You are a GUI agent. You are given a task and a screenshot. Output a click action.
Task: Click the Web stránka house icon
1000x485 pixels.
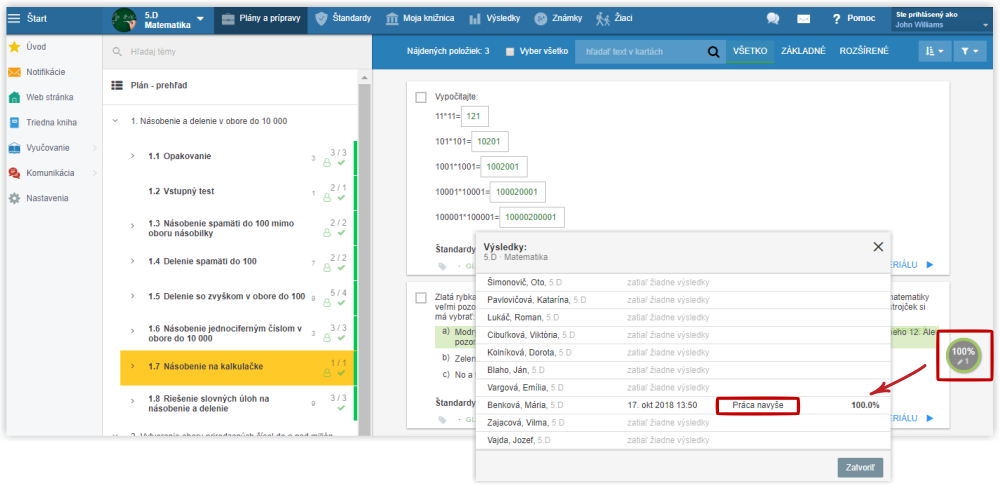(14, 98)
